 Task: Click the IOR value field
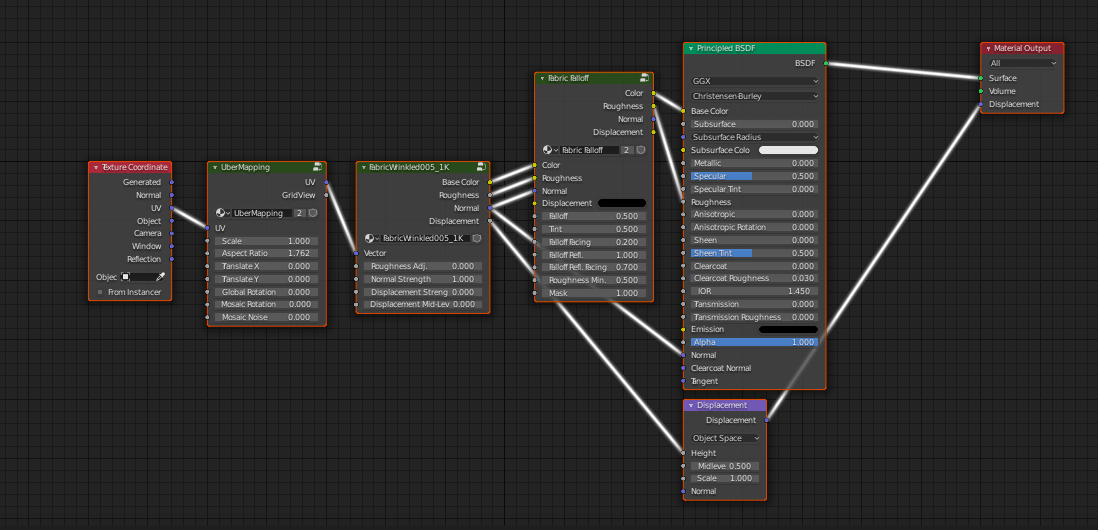coord(753,291)
